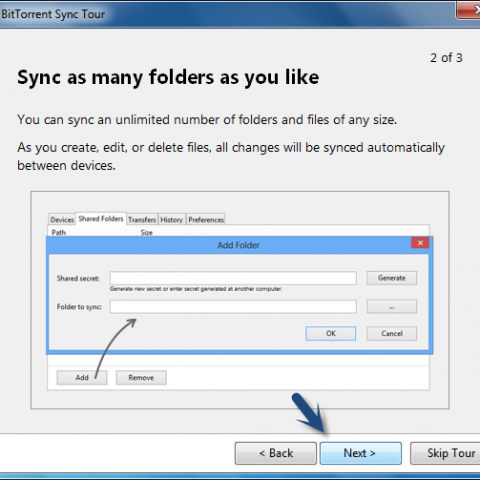Focus the Folder to sync field
This screenshot has width=480, height=480.
[233, 307]
